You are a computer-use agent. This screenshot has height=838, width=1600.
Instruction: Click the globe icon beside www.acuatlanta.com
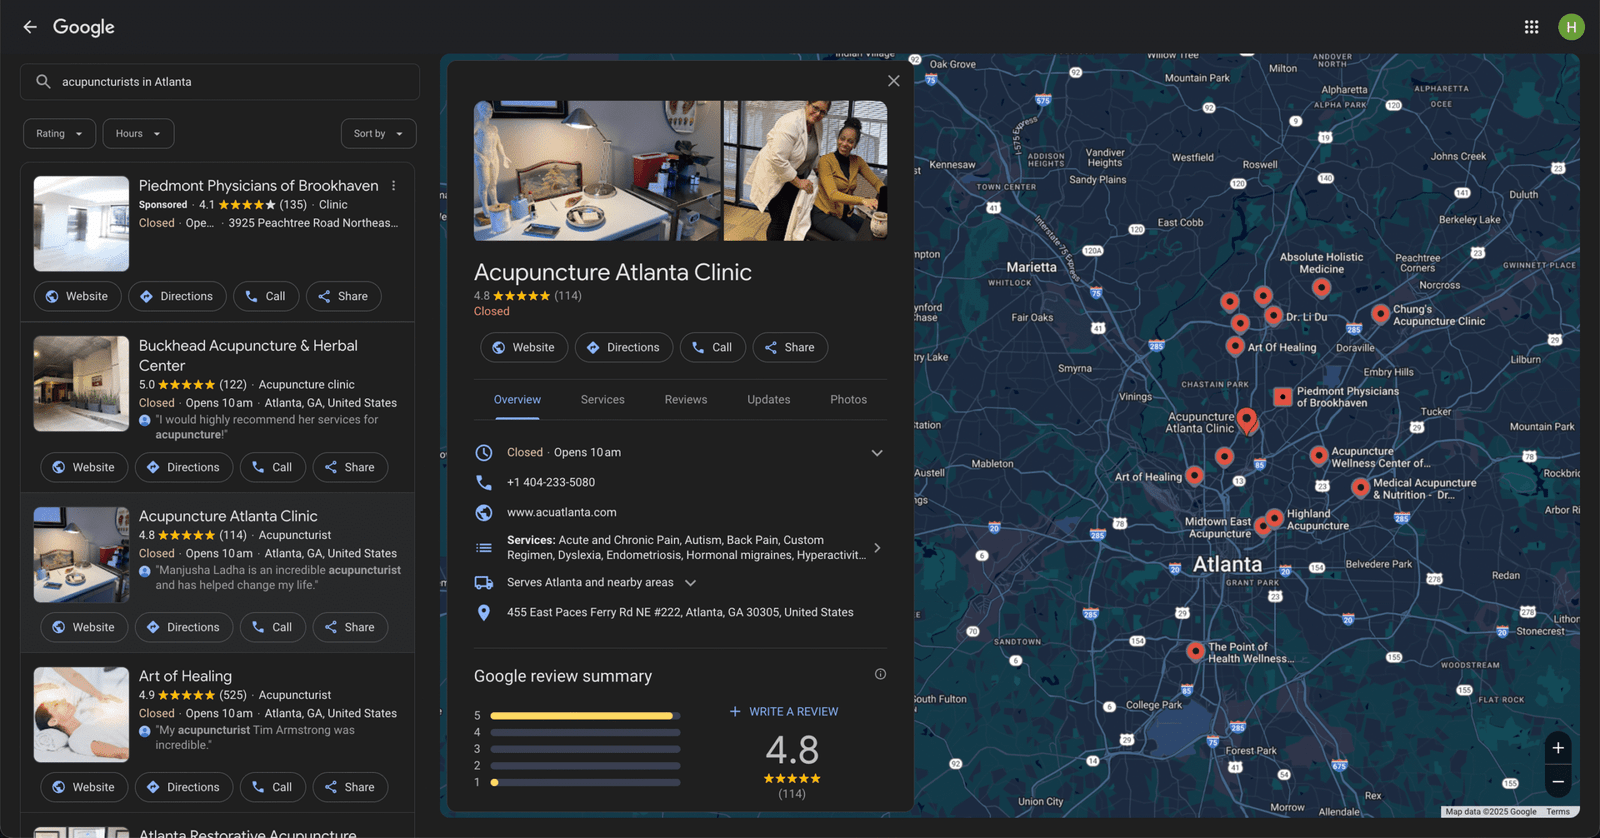tap(484, 512)
